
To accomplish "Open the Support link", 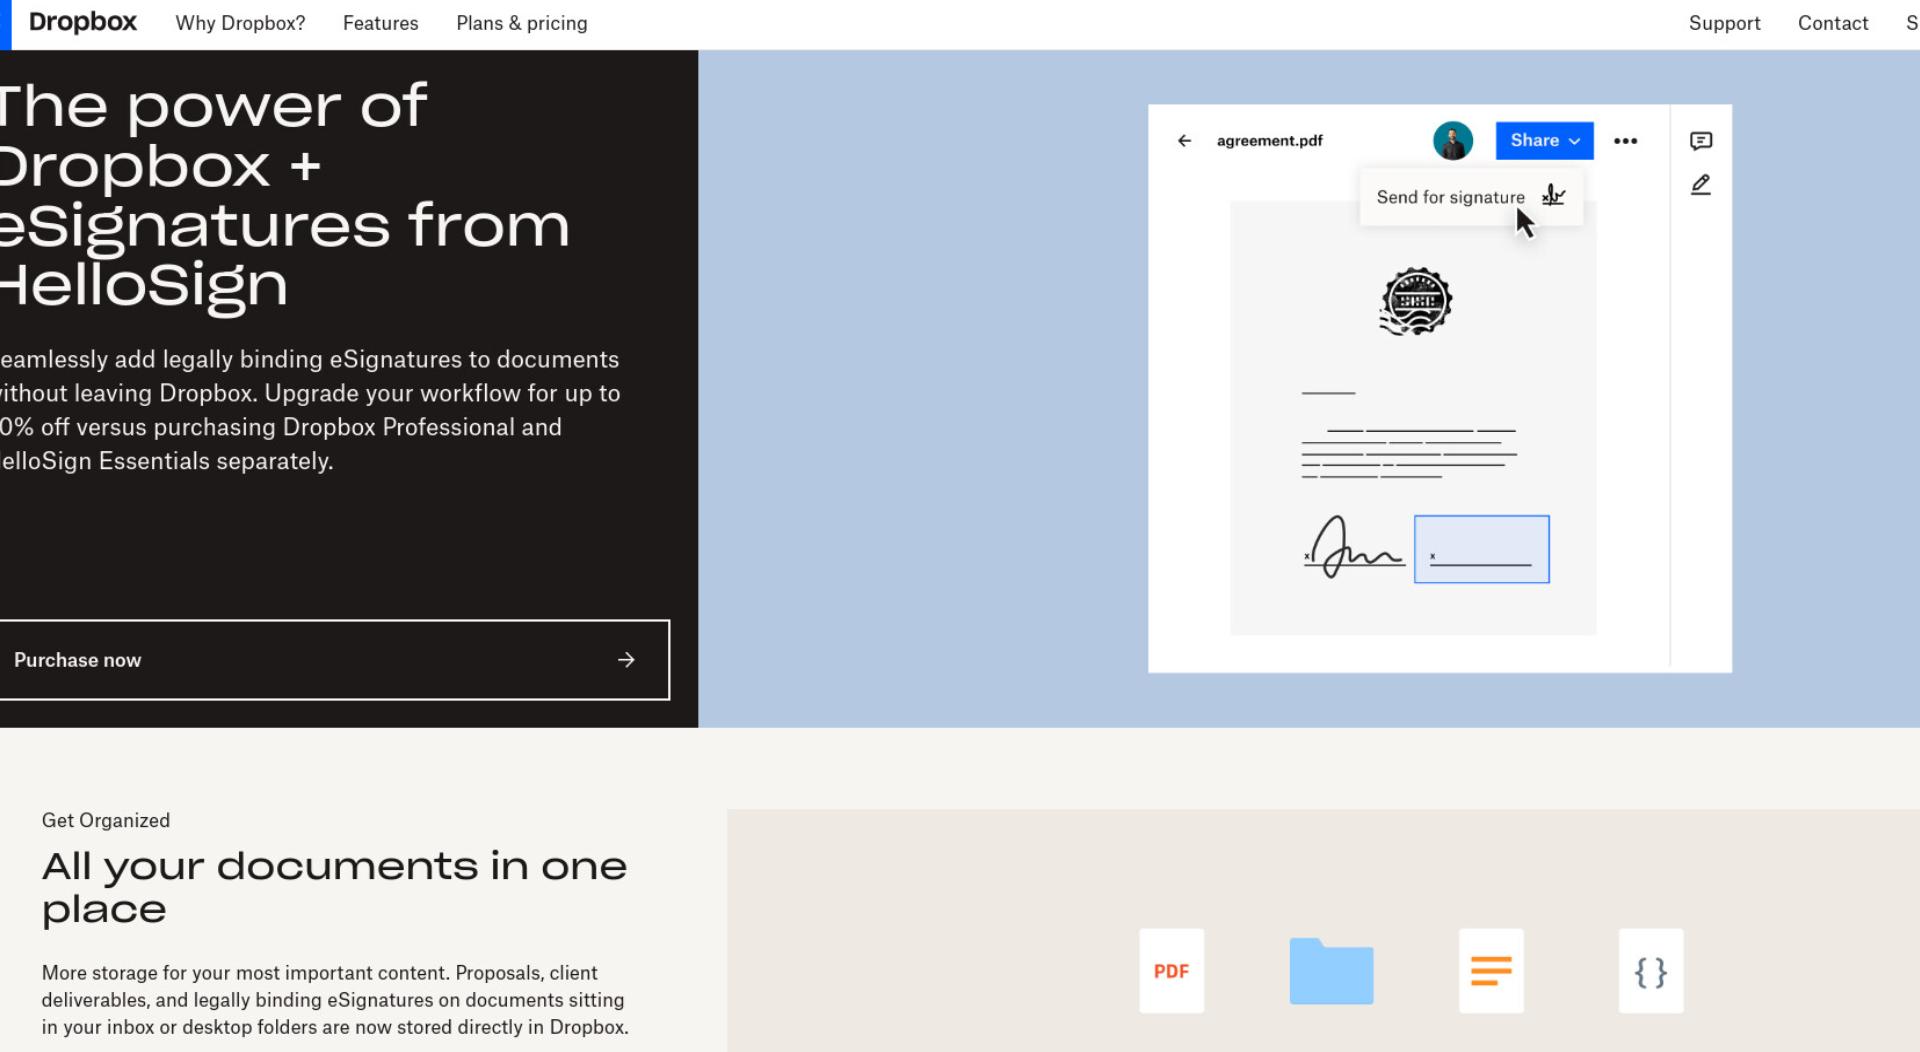I will click(1724, 23).
